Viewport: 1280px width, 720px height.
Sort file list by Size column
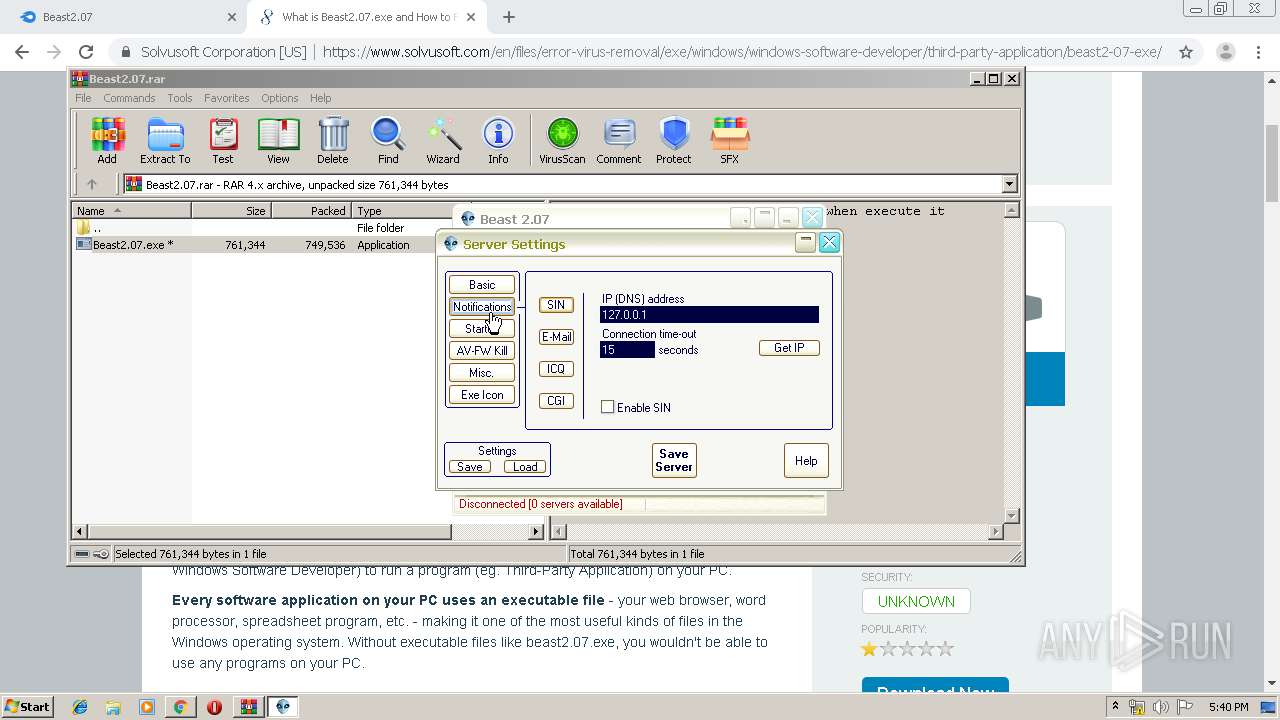click(231, 211)
